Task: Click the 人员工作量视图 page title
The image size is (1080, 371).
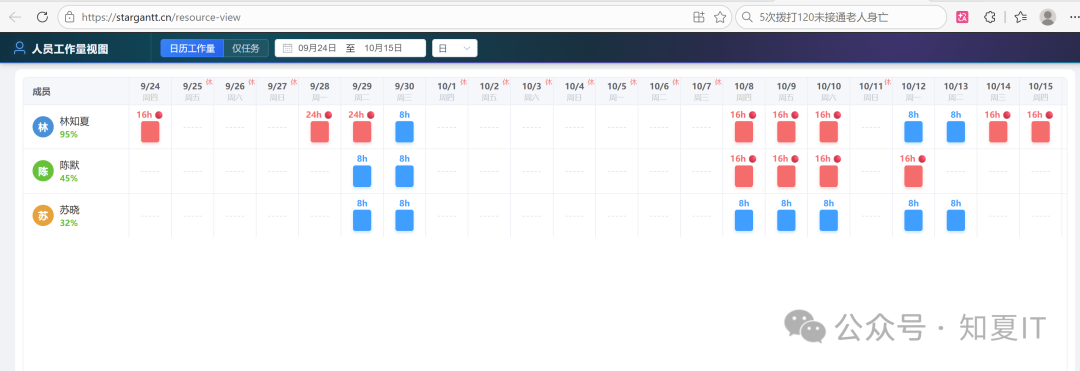Action: pyautogui.click(x=70, y=49)
